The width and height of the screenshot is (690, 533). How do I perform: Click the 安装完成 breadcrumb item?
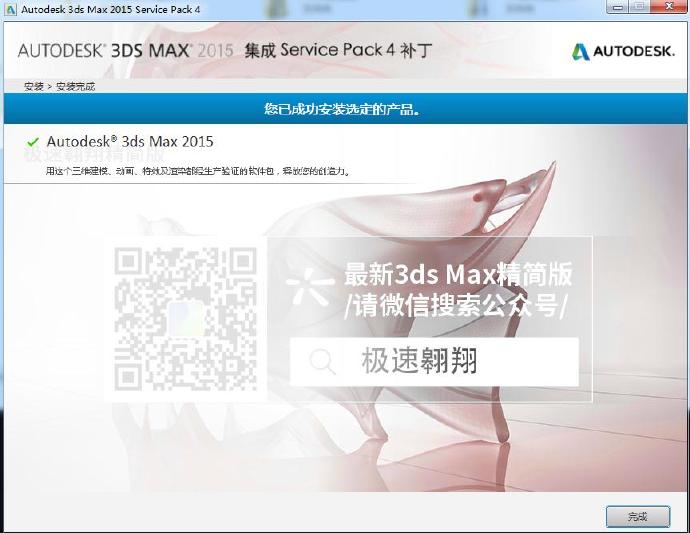73,87
